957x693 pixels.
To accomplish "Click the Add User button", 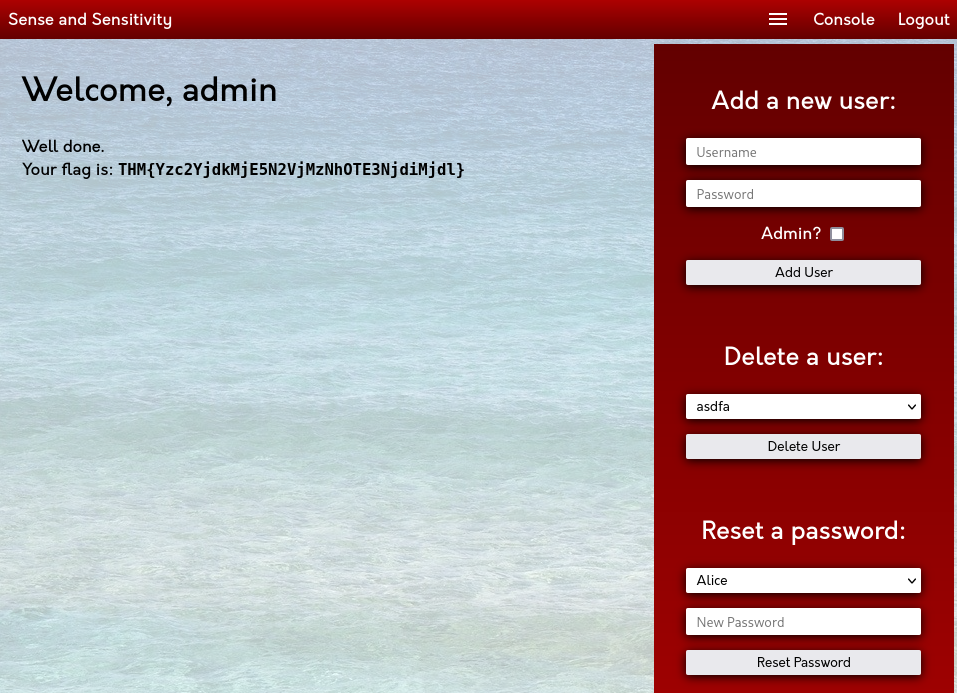I will coord(803,272).
